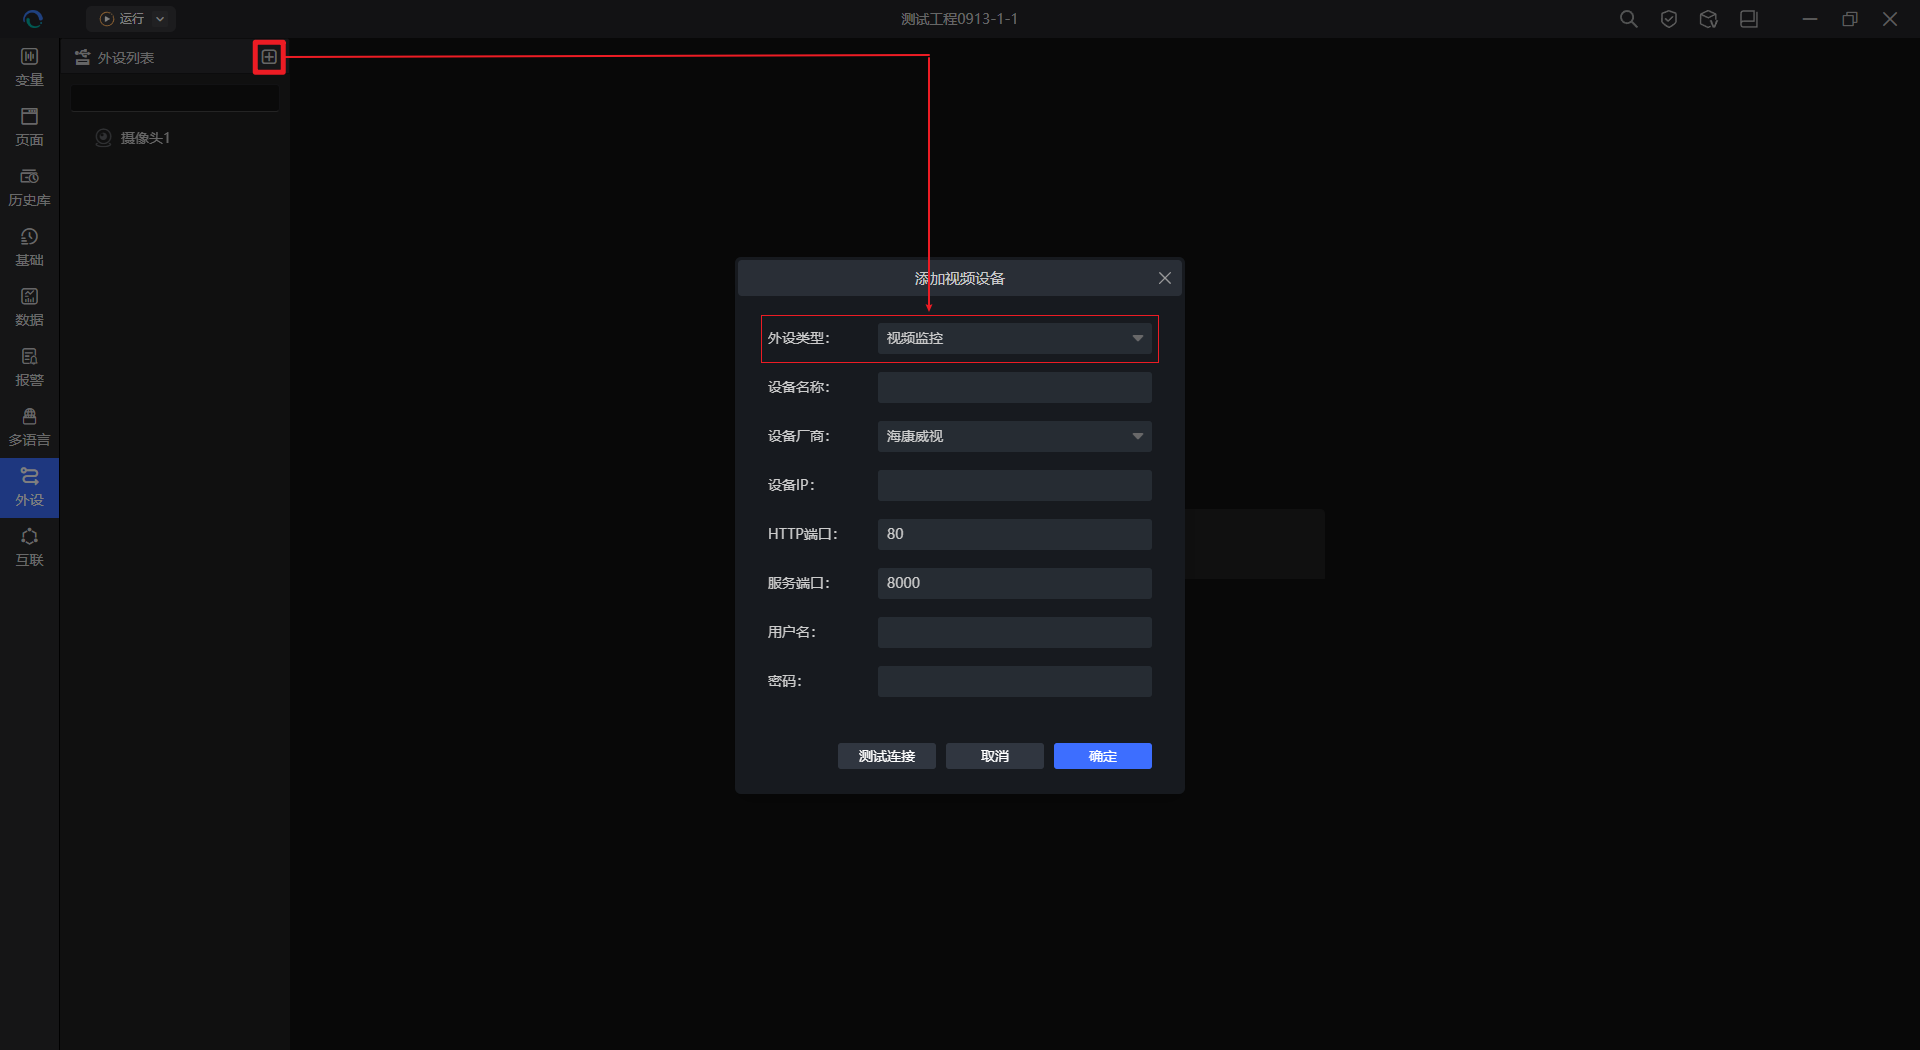Click the 设备名称 input field
This screenshot has height=1050, width=1920.
1014,387
